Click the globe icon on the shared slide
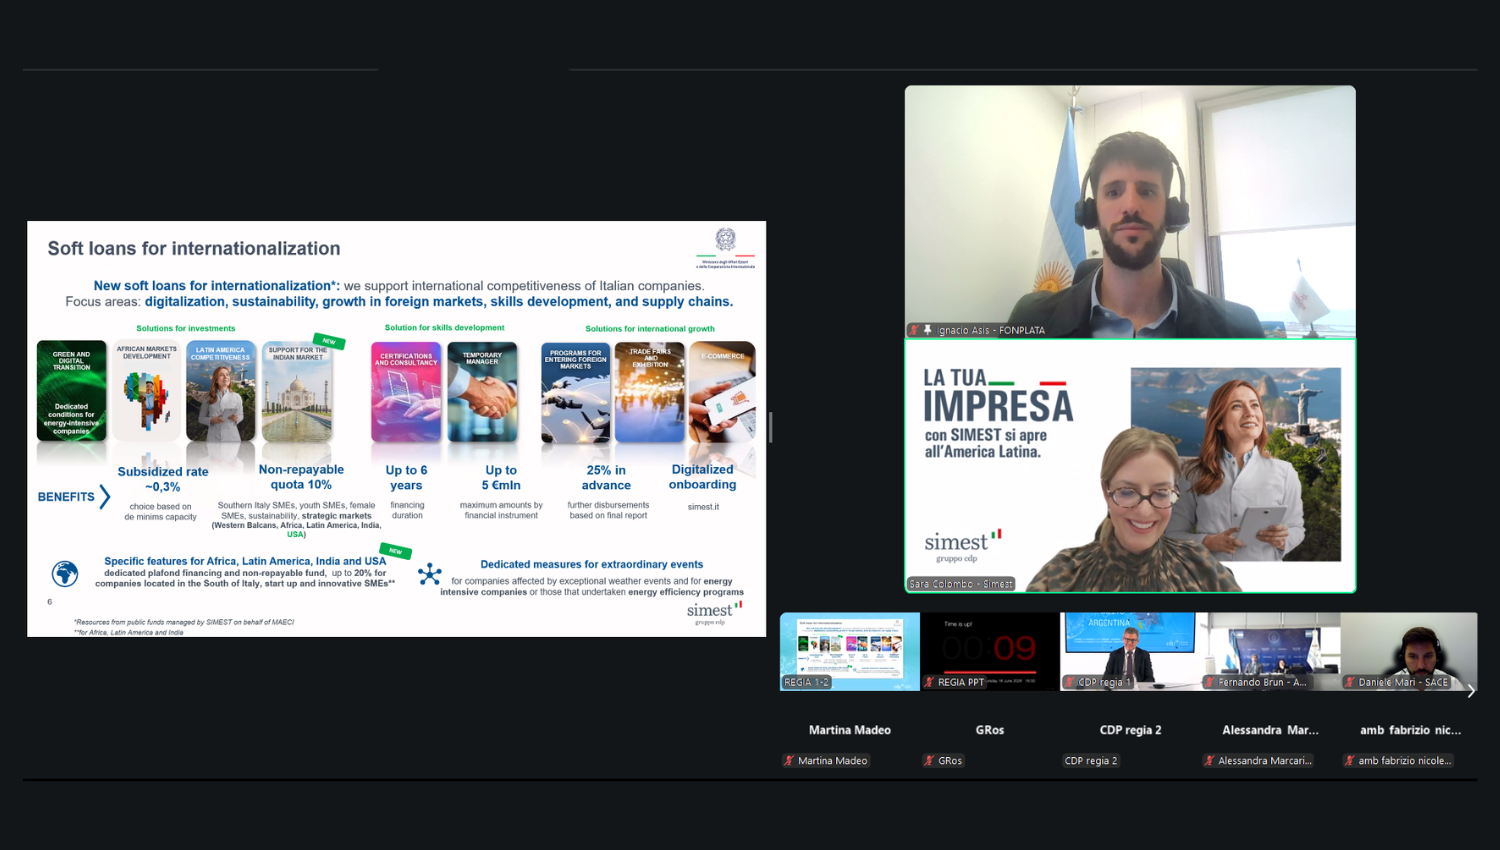The width and height of the screenshot is (1500, 850). pyautogui.click(x=65, y=574)
